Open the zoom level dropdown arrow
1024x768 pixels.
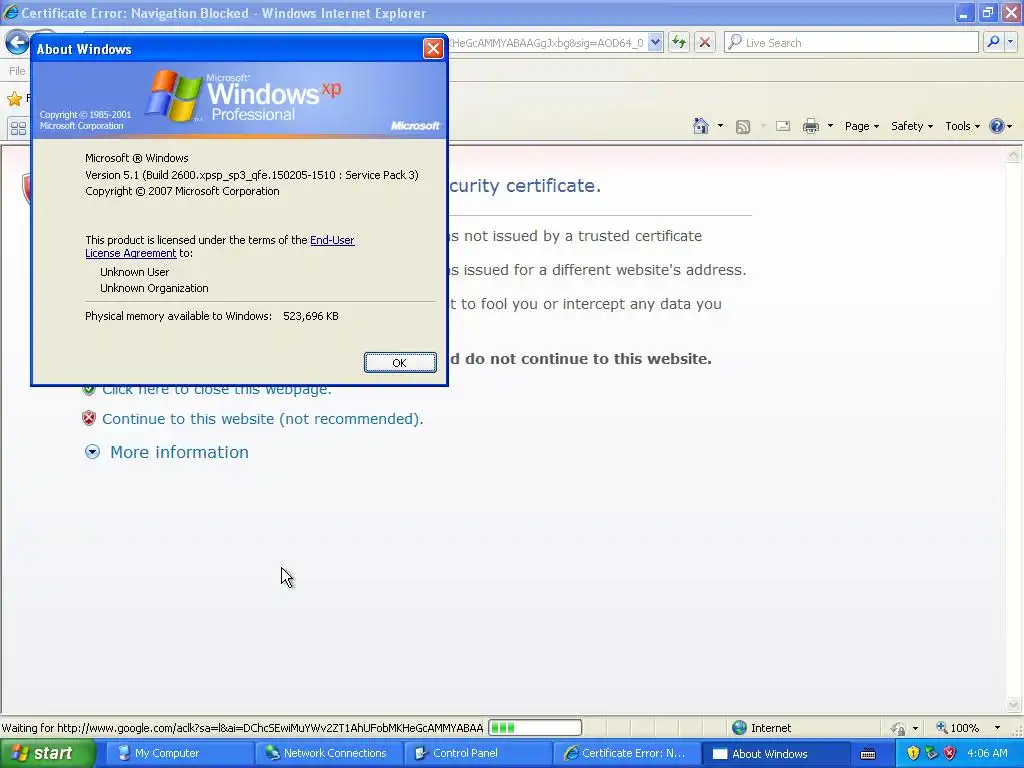coord(997,728)
